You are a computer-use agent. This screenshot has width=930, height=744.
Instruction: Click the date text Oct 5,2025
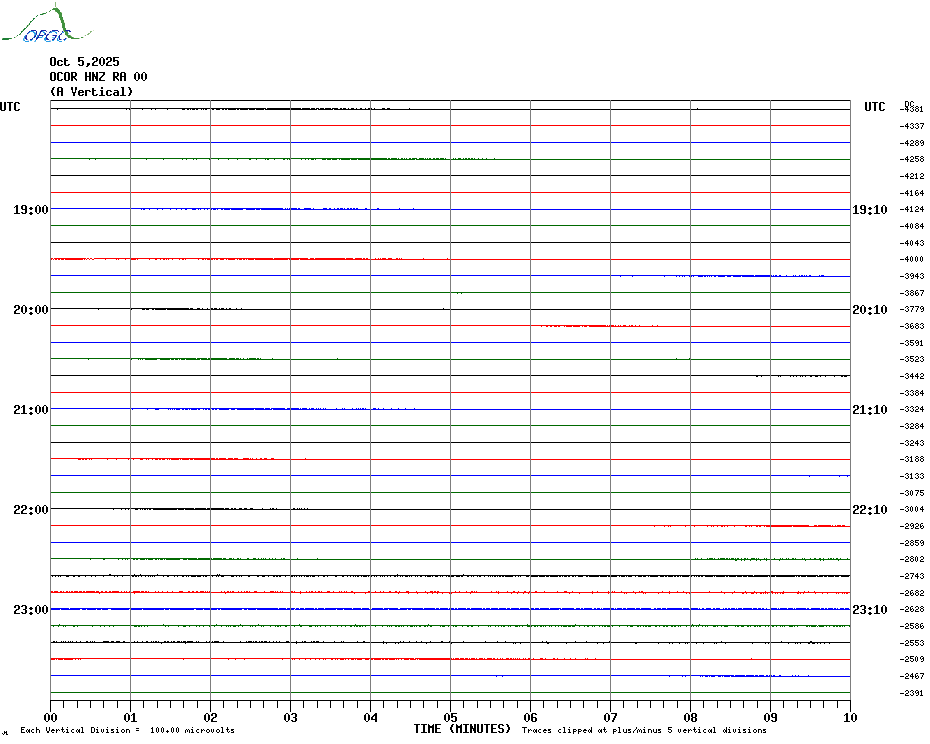84,62
